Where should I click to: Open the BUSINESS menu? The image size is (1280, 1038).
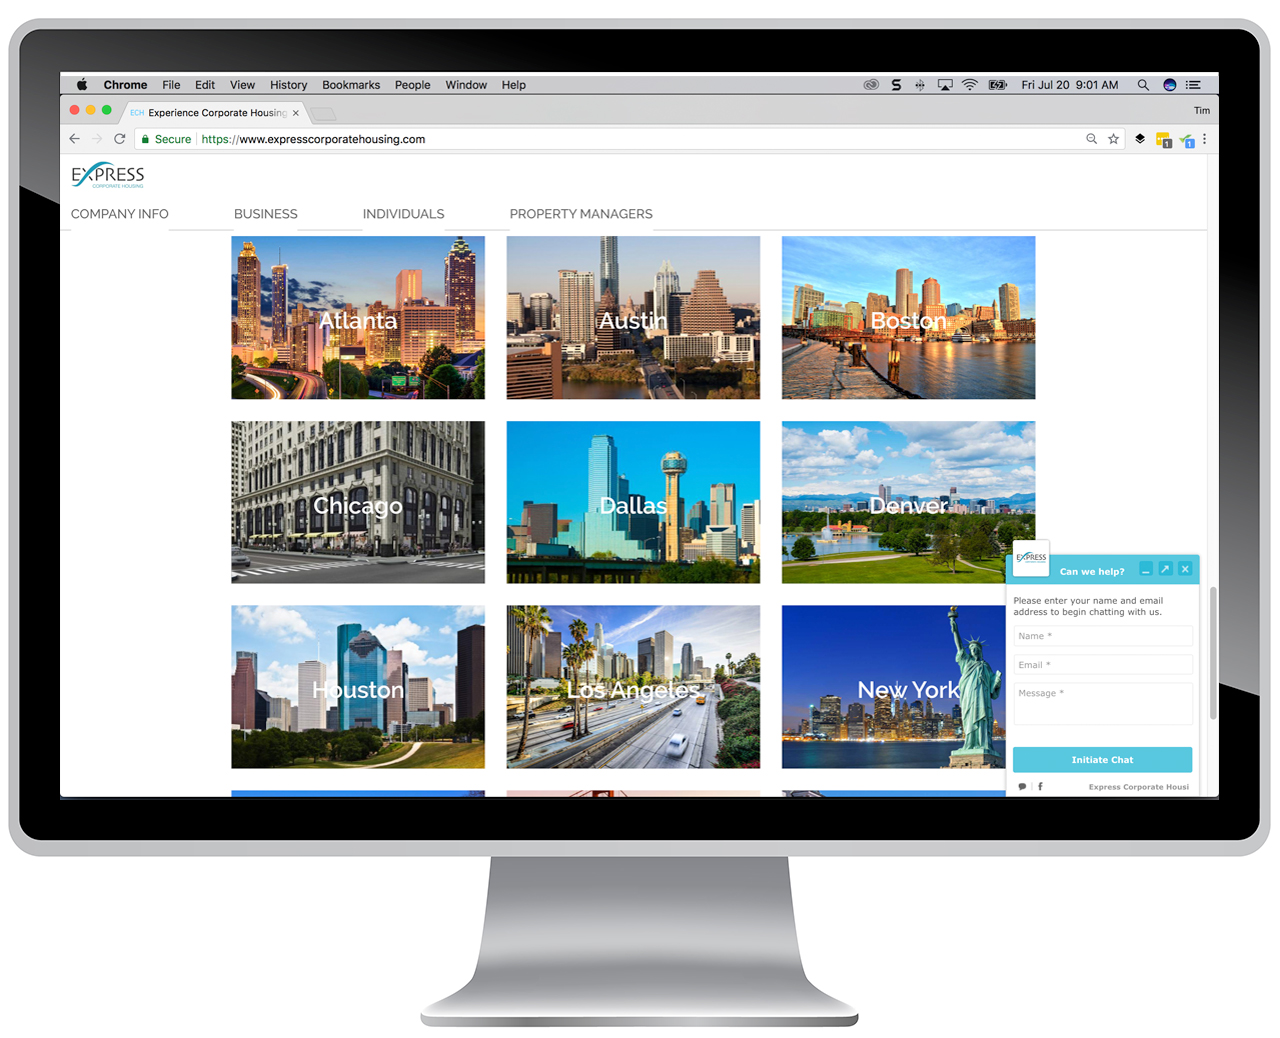pos(266,214)
